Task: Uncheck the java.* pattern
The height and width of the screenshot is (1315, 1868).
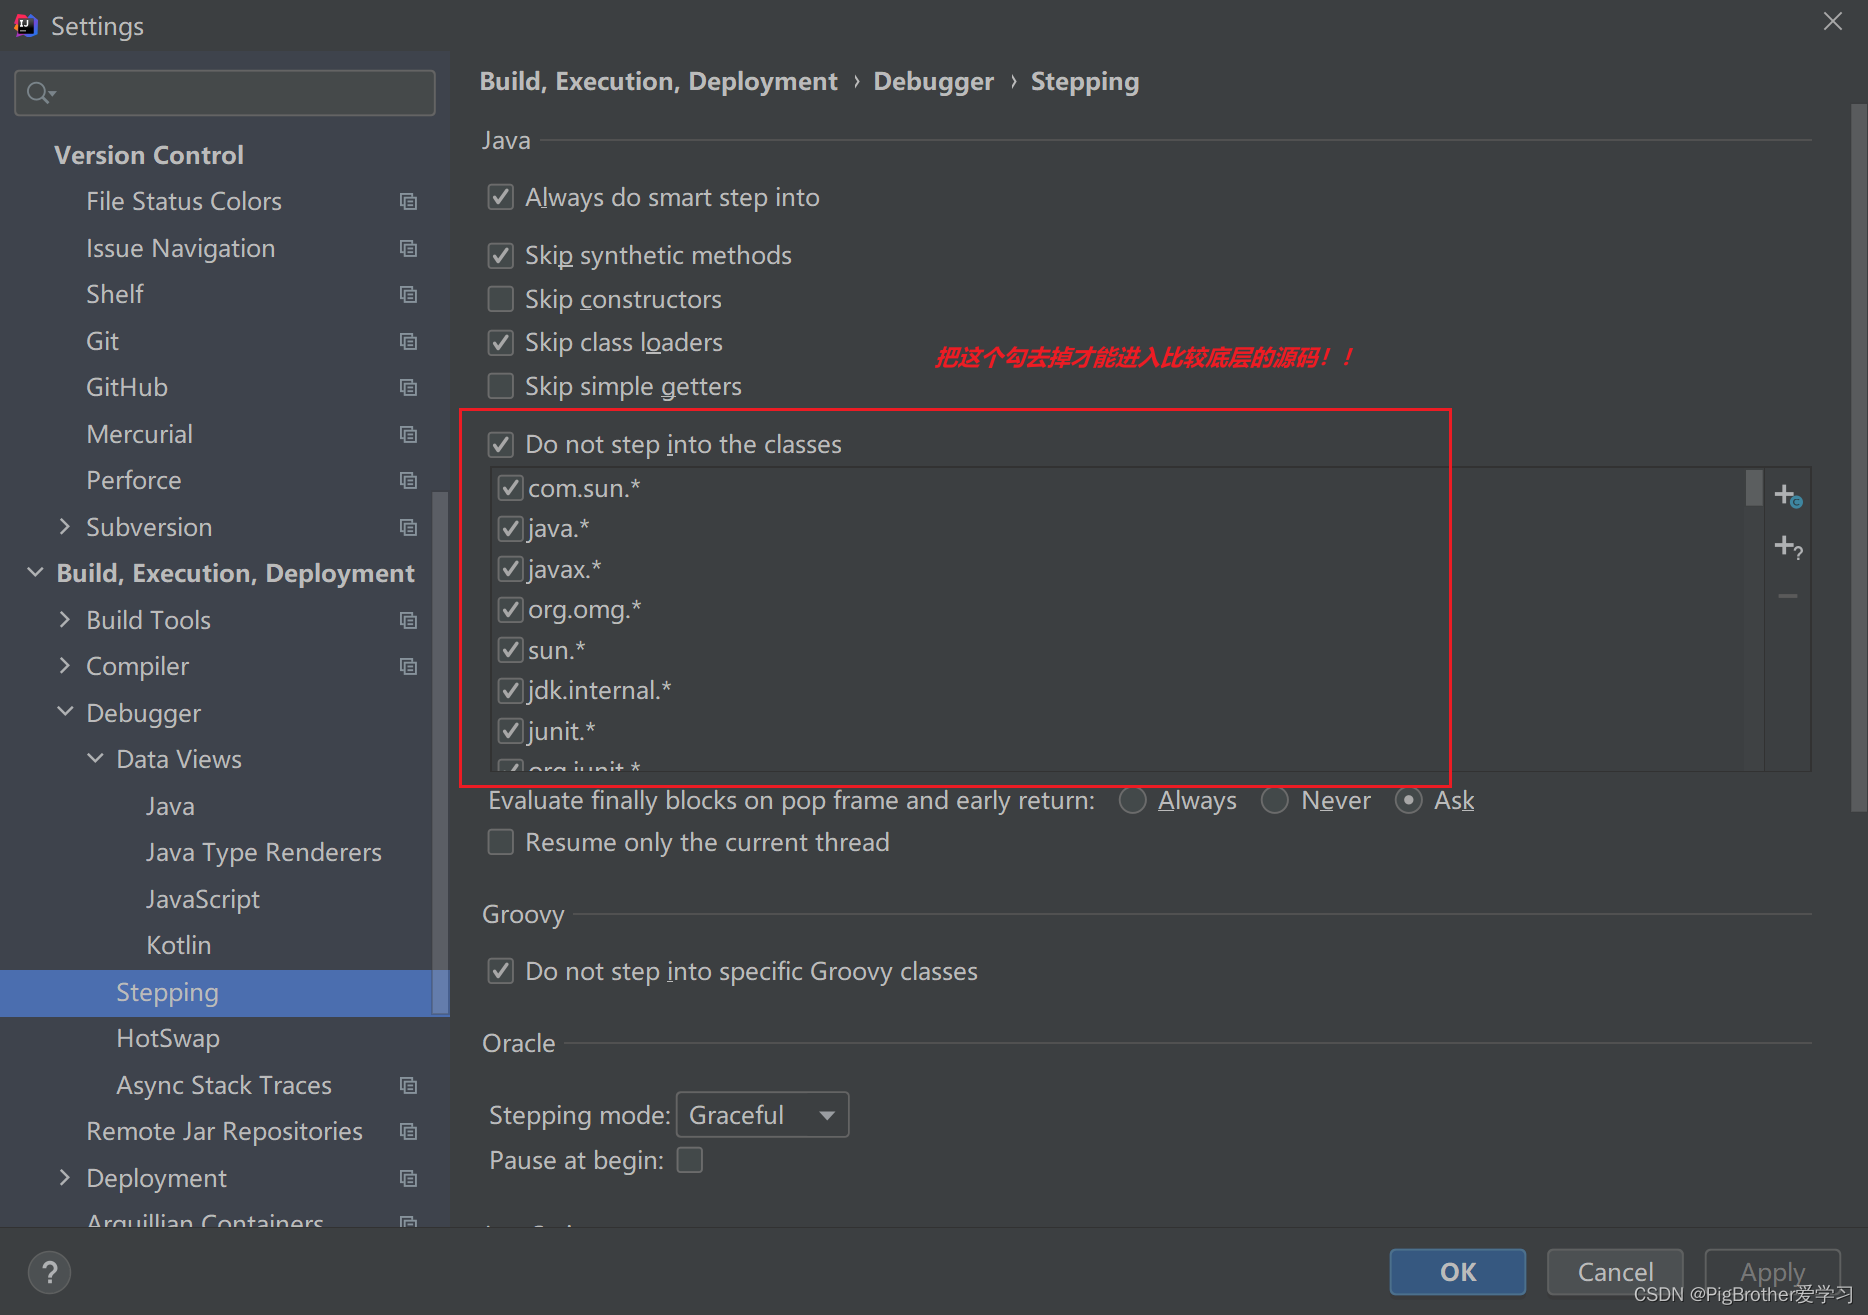Action: [510, 528]
